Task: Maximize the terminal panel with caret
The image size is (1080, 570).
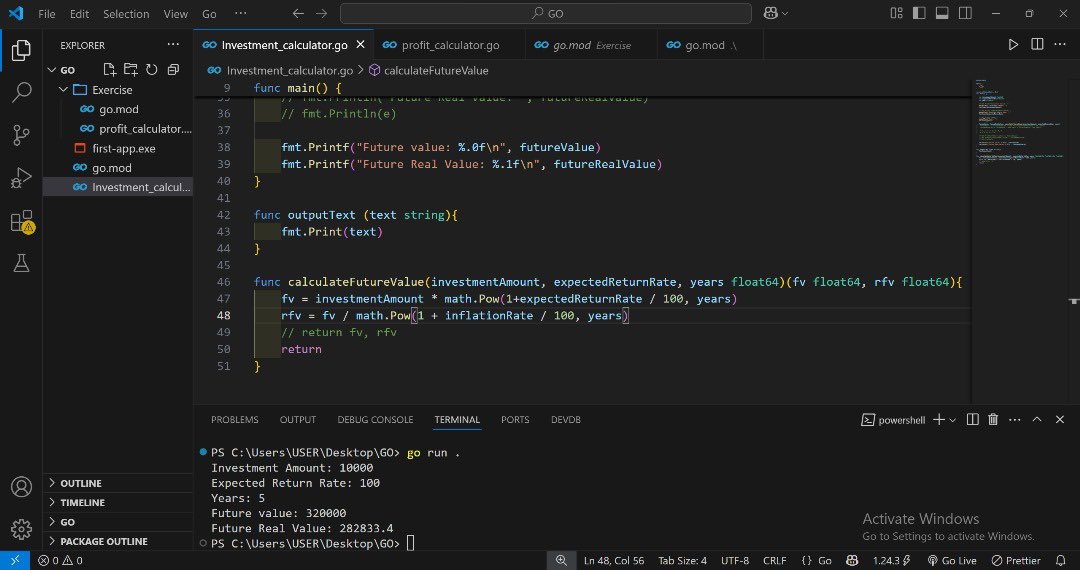Action: pos(1038,419)
